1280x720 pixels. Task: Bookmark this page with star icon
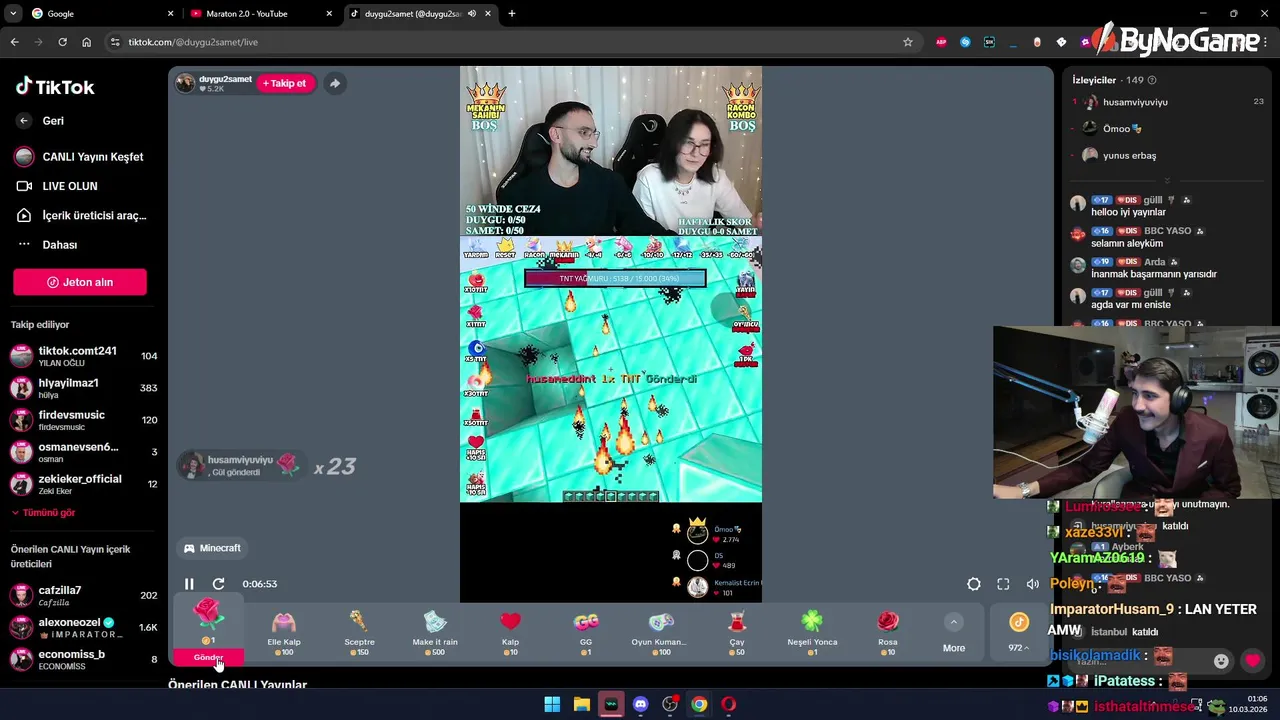pos(908,42)
